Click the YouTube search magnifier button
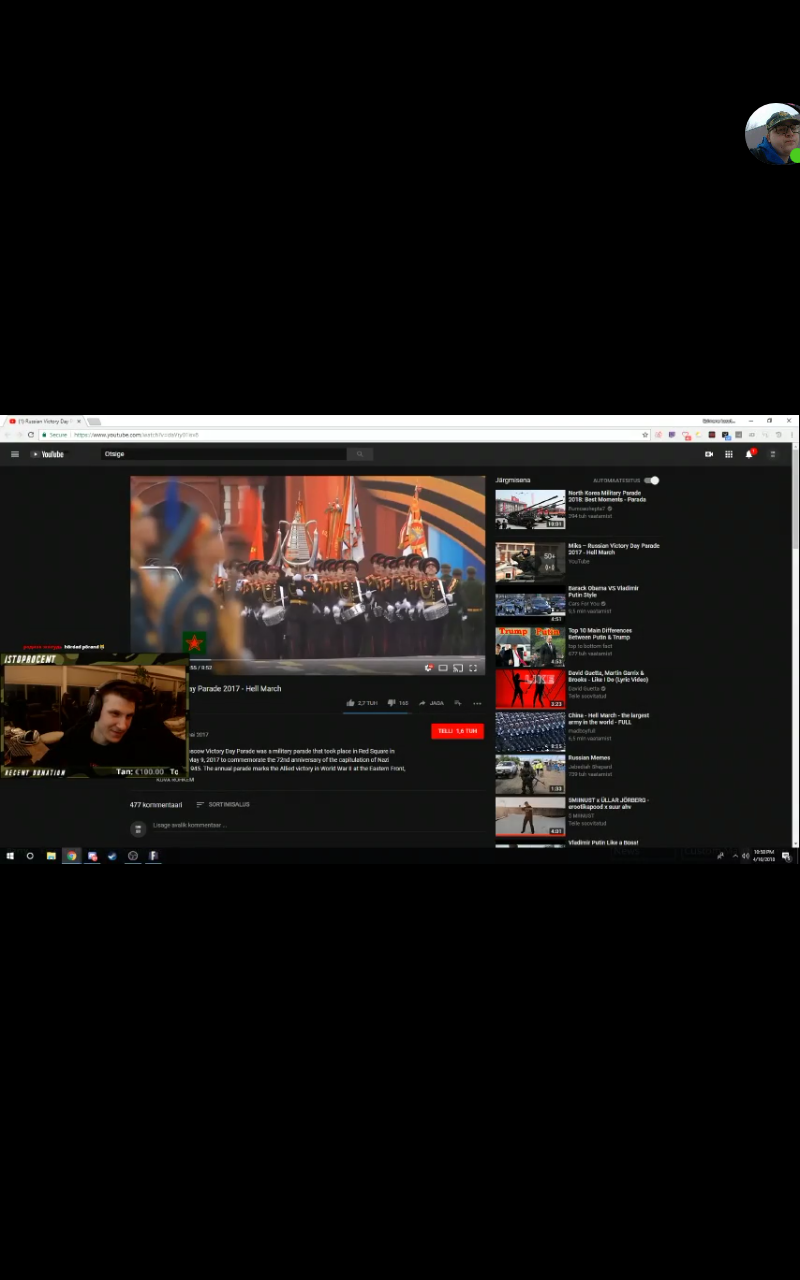Viewport: 800px width, 1280px height. [360, 454]
